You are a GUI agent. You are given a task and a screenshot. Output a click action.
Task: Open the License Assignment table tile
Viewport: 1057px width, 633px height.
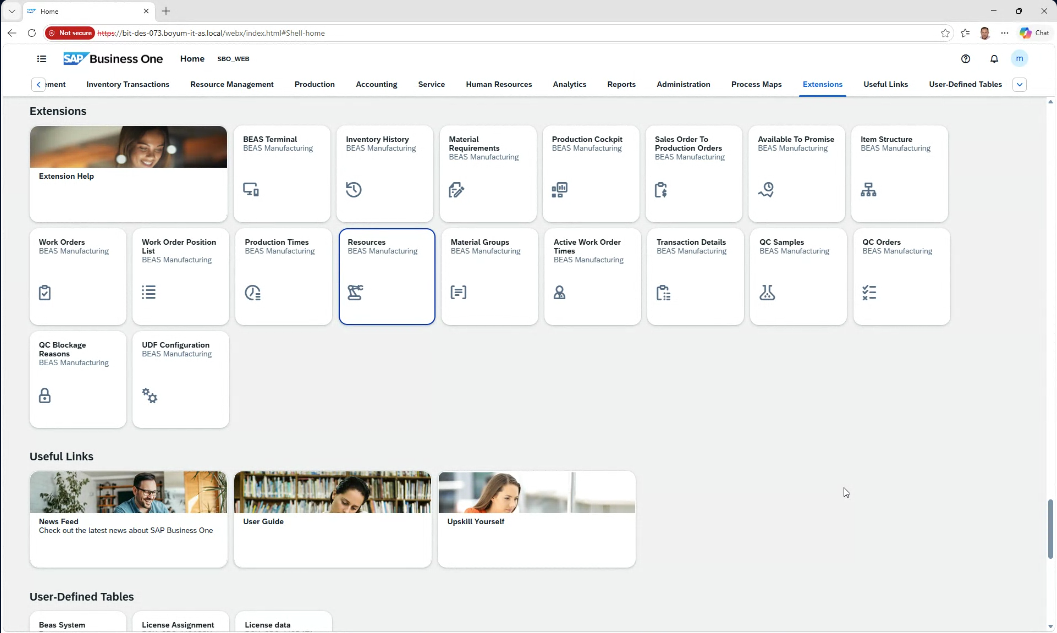click(x=181, y=622)
